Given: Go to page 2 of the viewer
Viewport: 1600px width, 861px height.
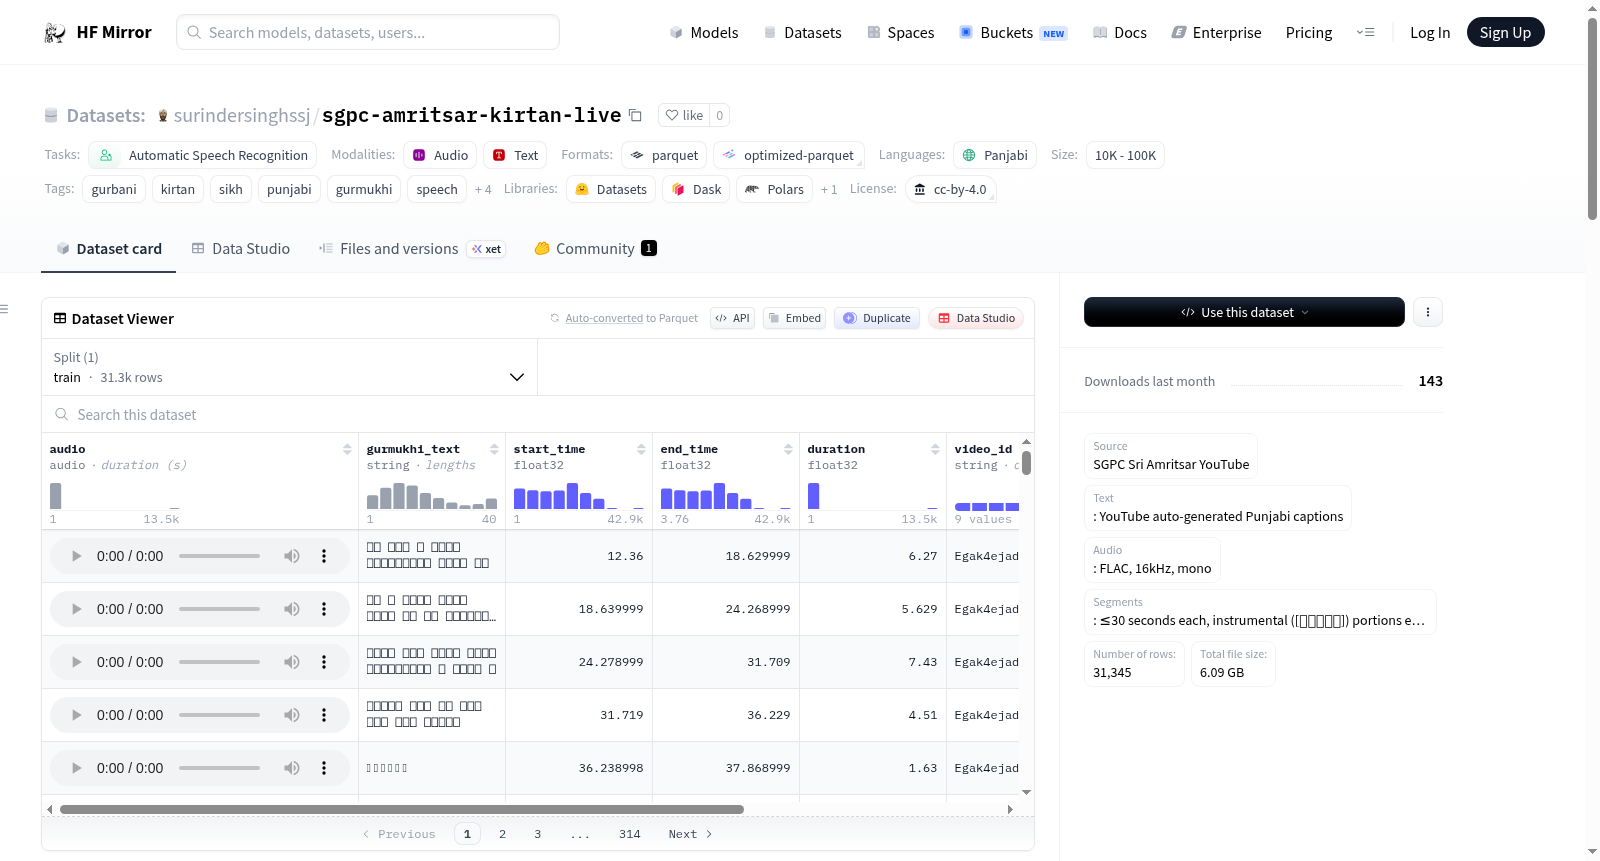Looking at the screenshot, I should [x=502, y=834].
